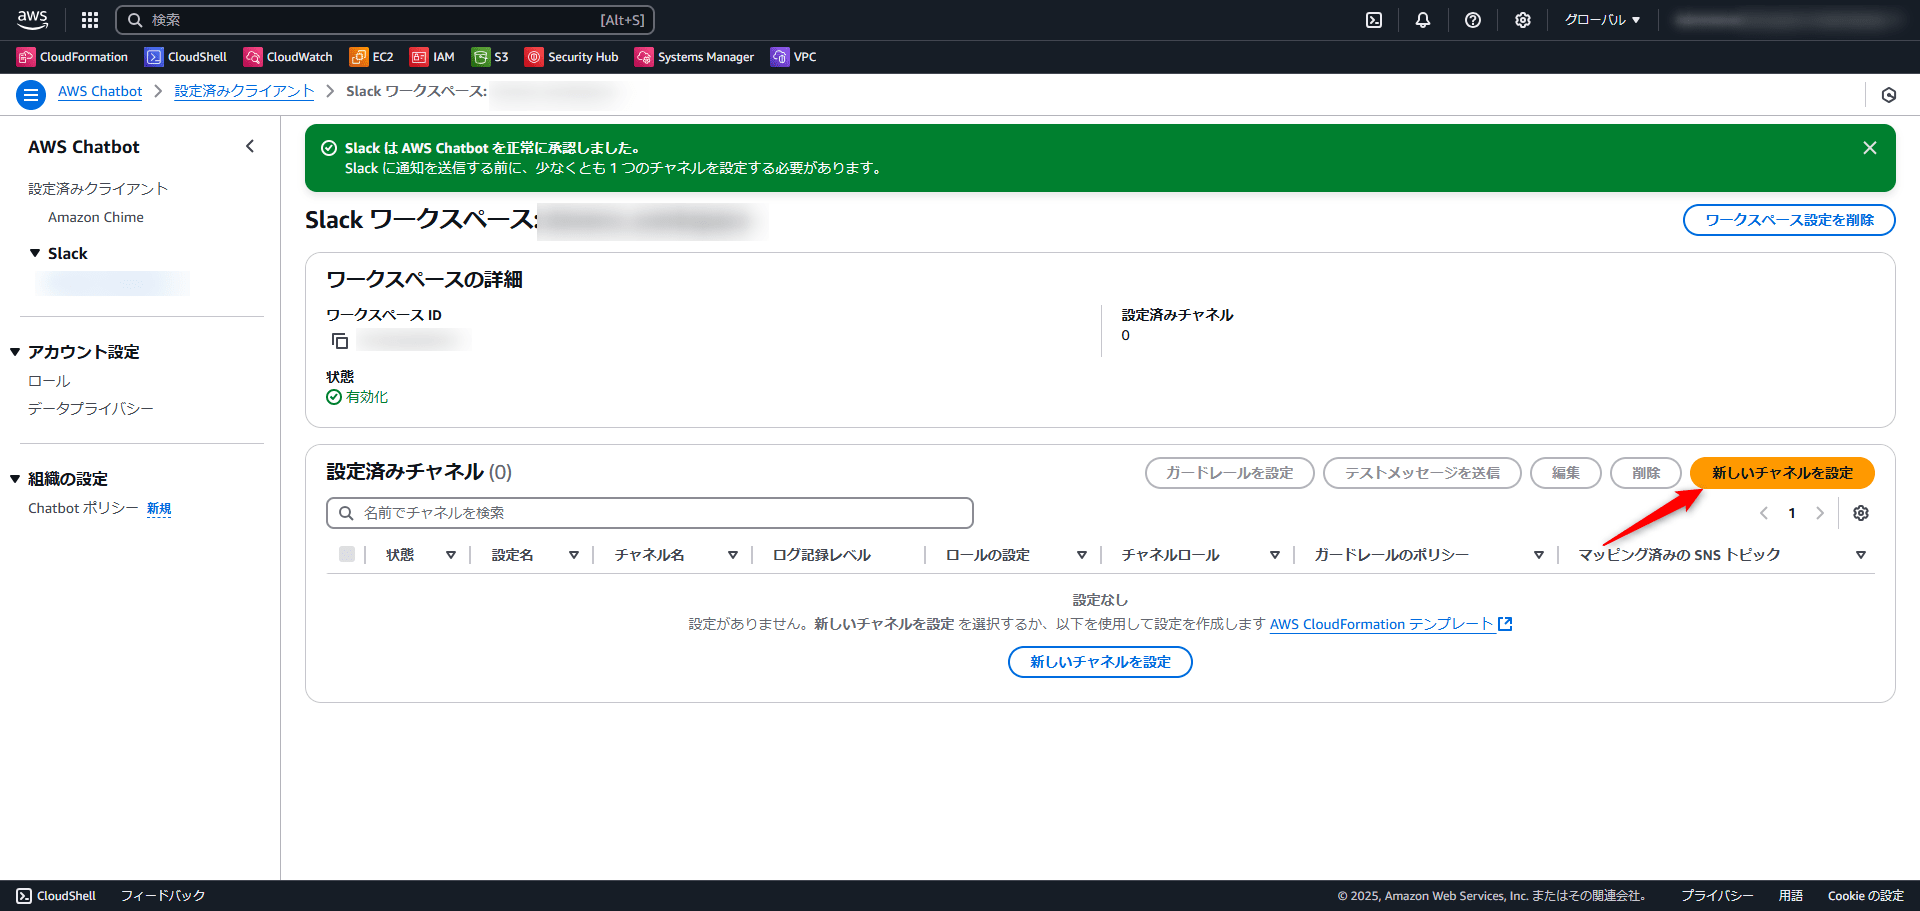Dismiss the green success banner
Image resolution: width=1920 pixels, height=911 pixels.
1869,148
